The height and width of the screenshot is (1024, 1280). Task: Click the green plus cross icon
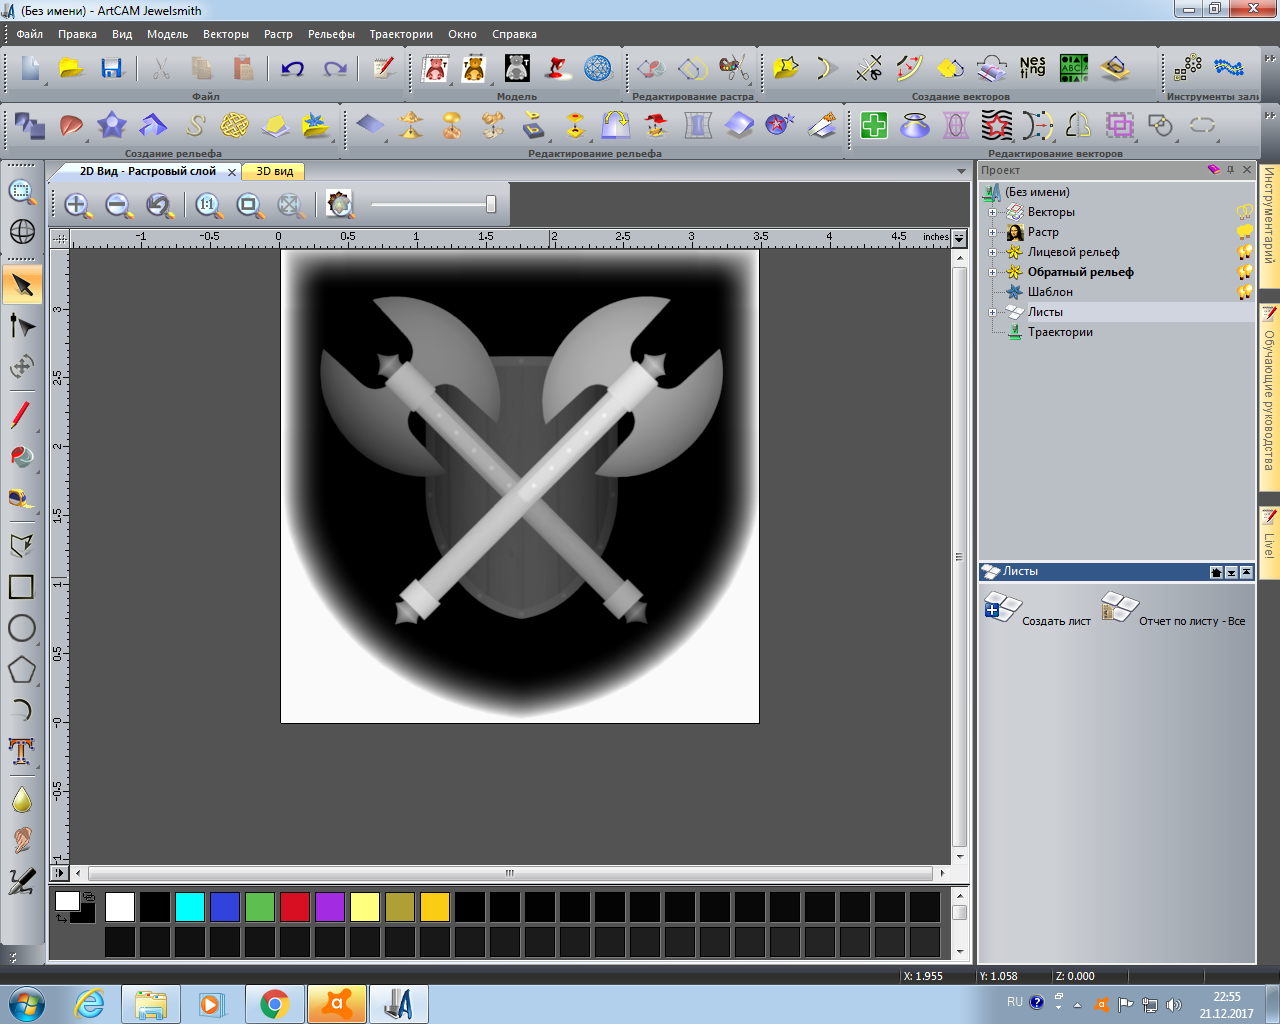pyautogui.click(x=874, y=125)
